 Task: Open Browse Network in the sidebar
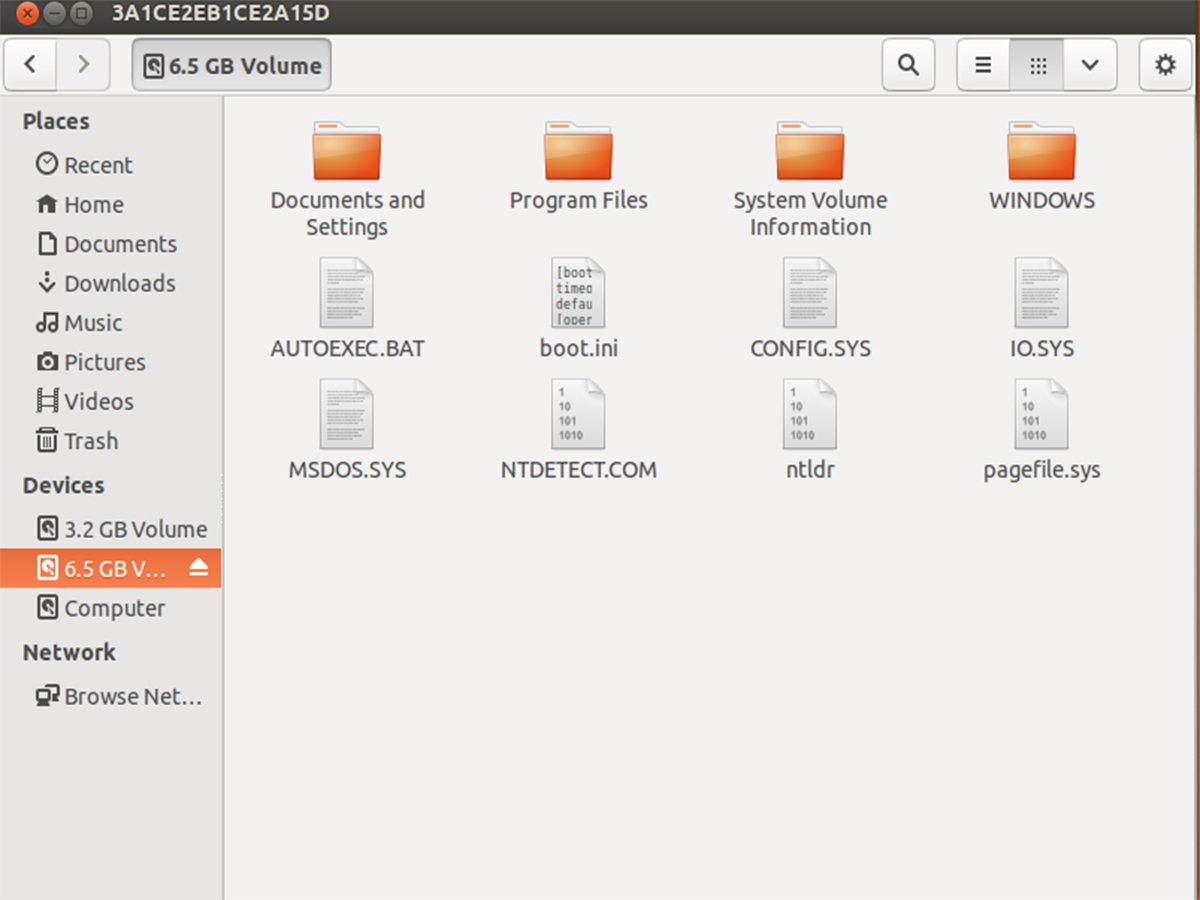click(x=111, y=696)
